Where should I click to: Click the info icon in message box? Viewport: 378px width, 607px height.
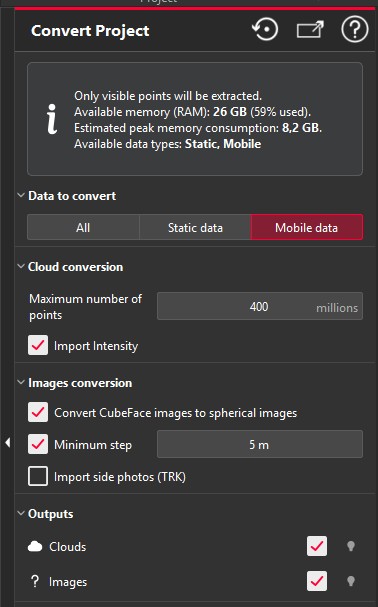pyautogui.click(x=52, y=119)
